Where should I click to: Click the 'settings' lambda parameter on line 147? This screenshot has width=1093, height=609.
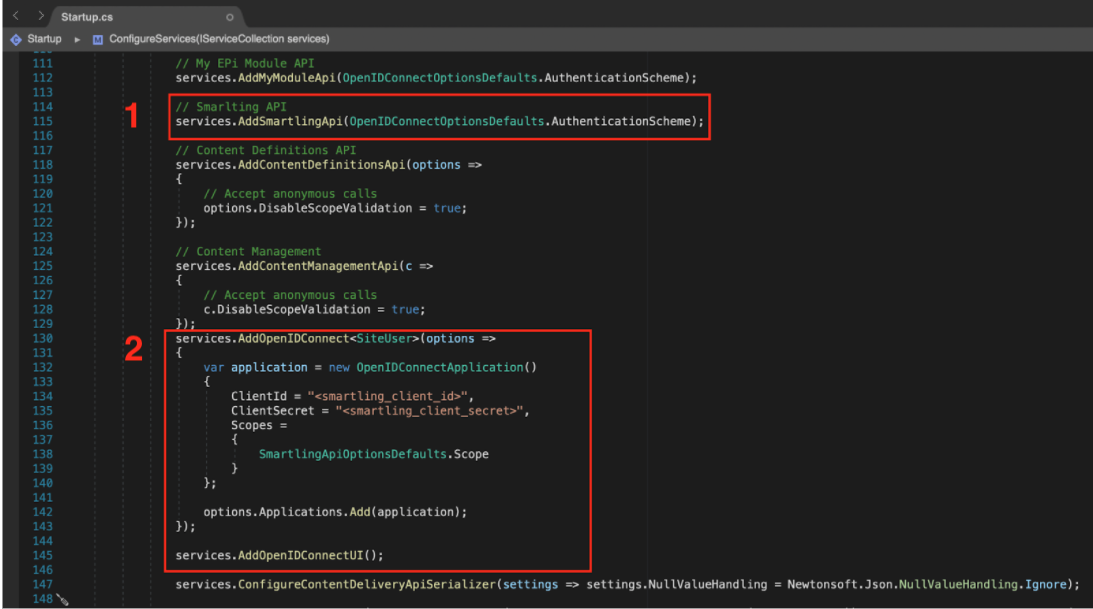pos(530,585)
